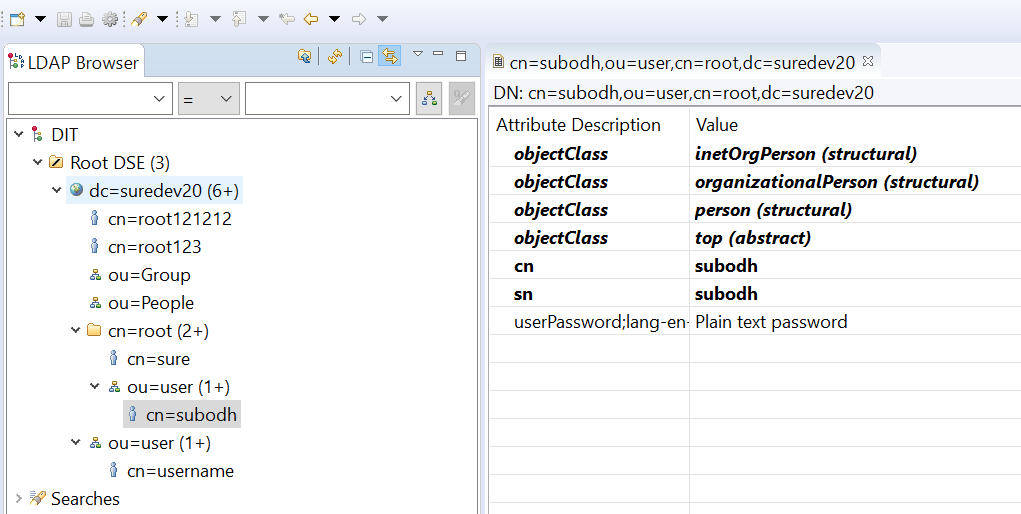This screenshot has width=1021, height=514.
Task: Collapse the cn=root (2+) folder node
Action: (x=75, y=331)
